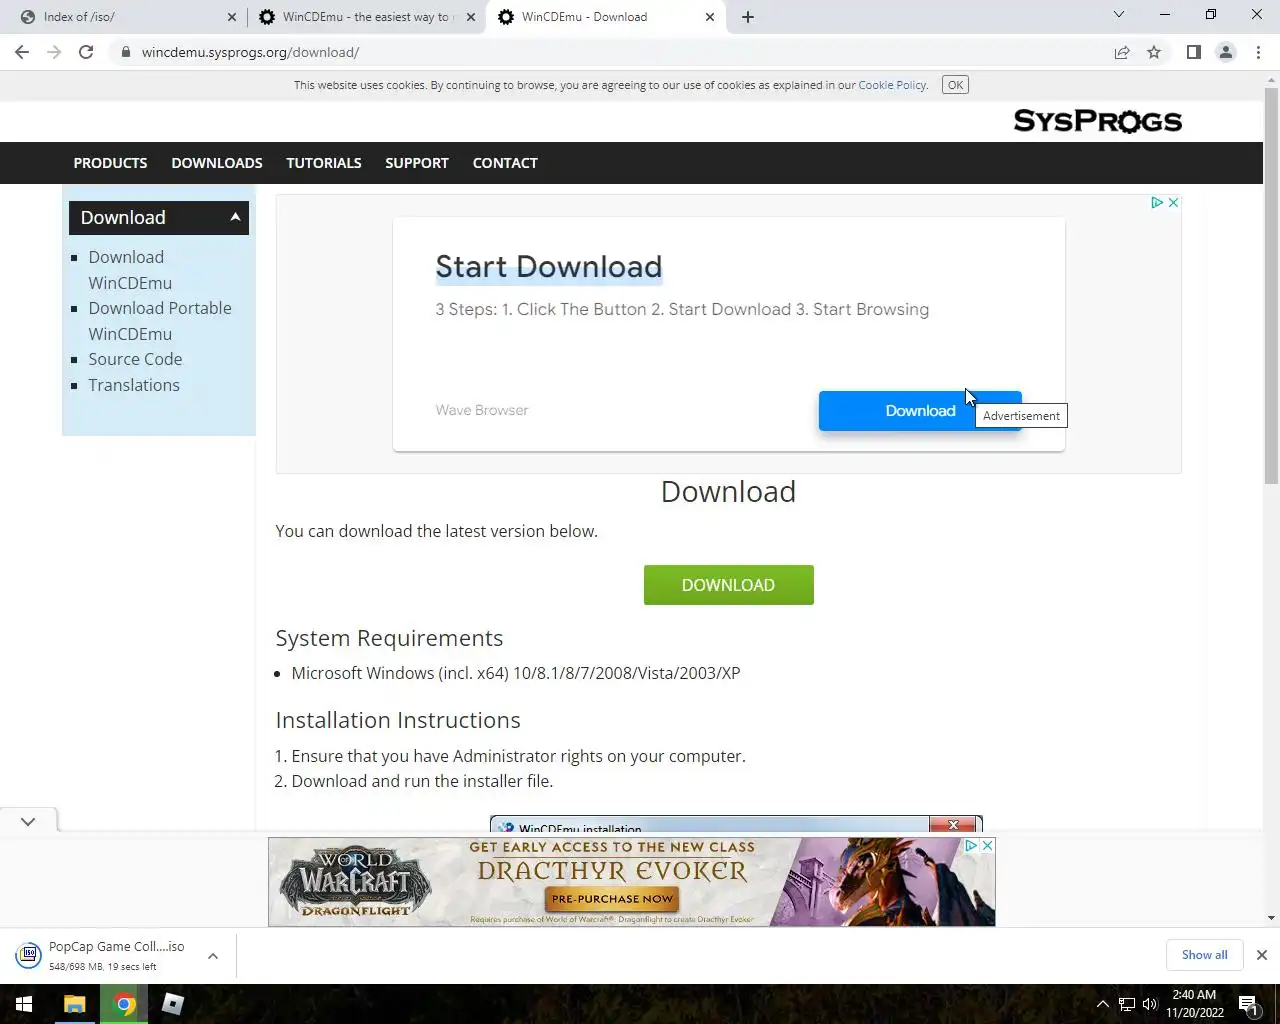This screenshot has width=1280, height=1024.
Task: Open the tab search dropdown
Action: click(x=1119, y=15)
